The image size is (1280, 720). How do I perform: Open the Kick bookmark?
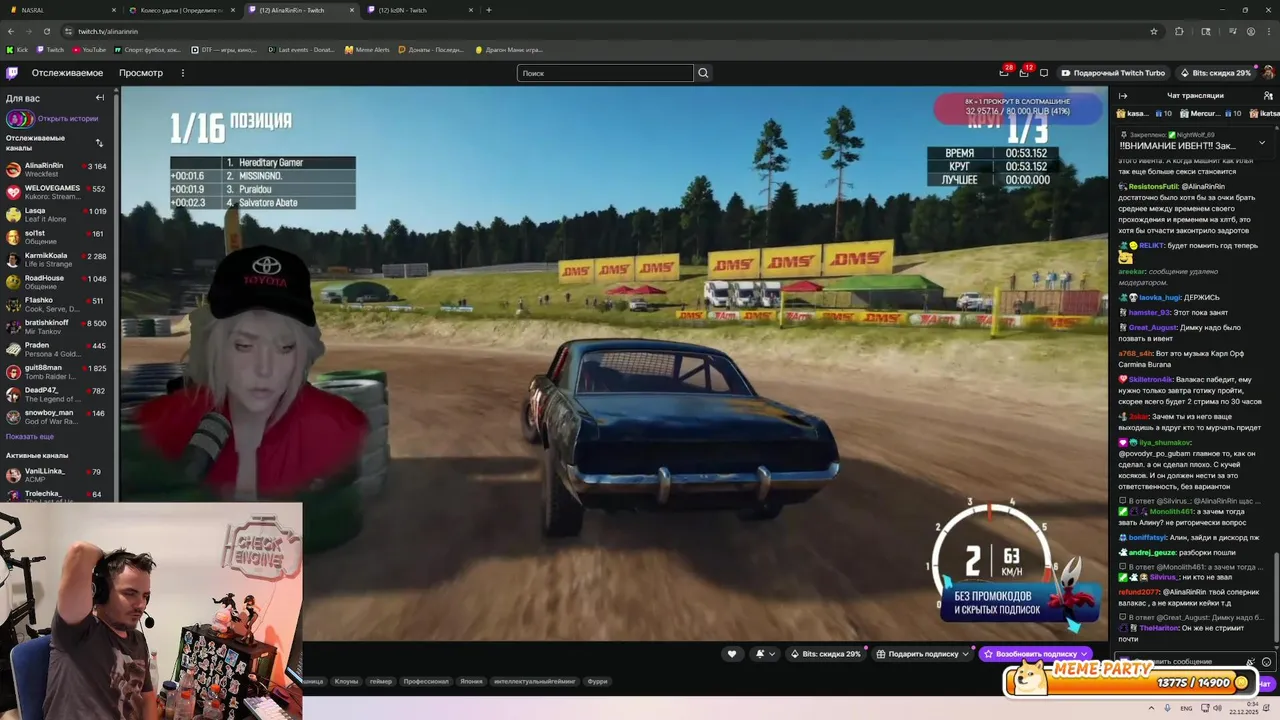point(17,49)
